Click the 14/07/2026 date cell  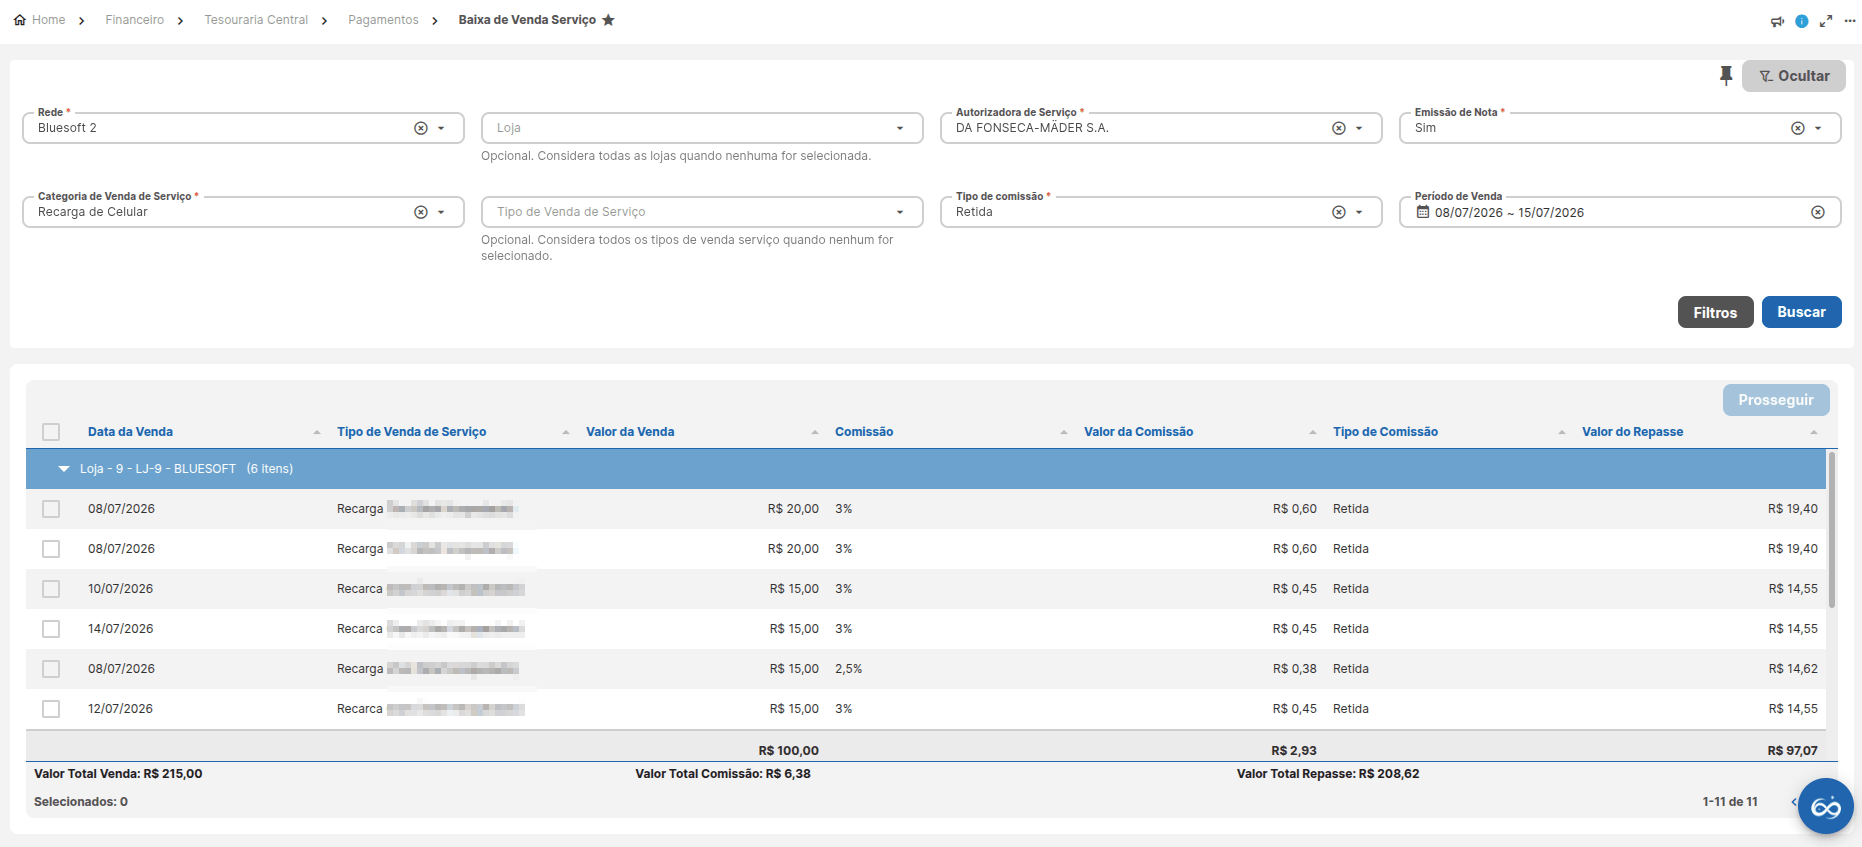click(121, 629)
